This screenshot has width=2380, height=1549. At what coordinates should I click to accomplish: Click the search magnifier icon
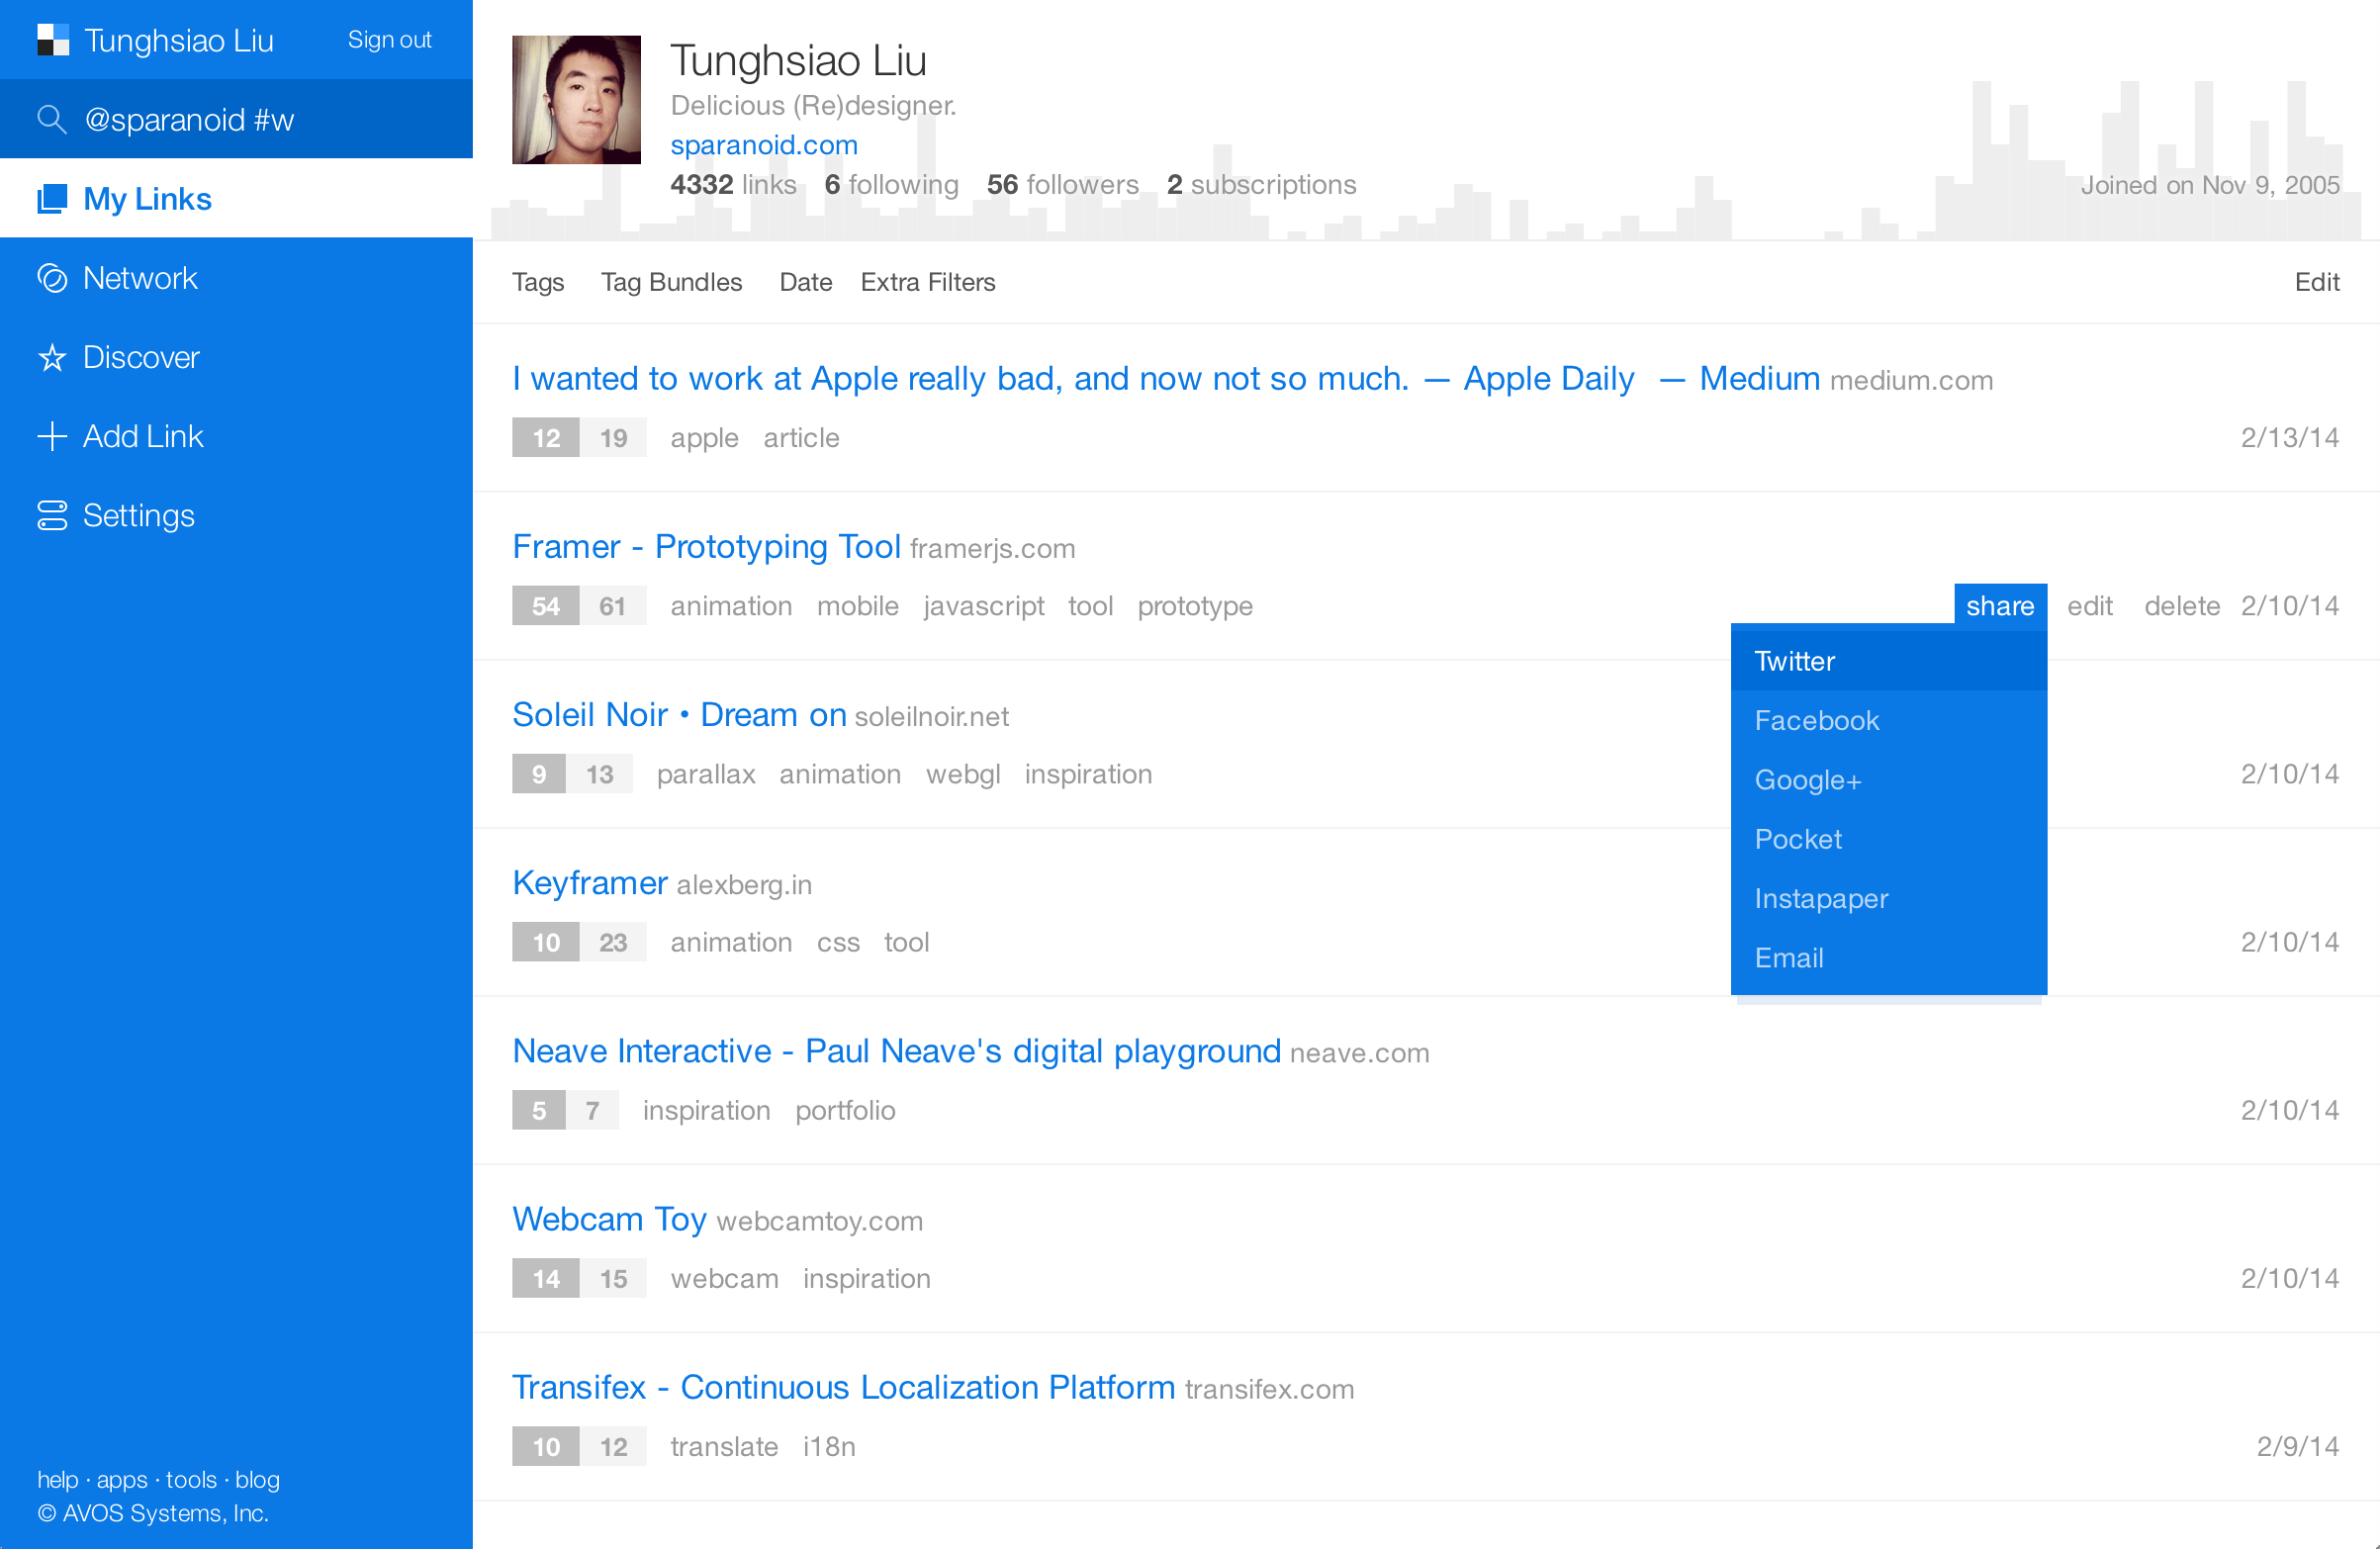pos(52,119)
